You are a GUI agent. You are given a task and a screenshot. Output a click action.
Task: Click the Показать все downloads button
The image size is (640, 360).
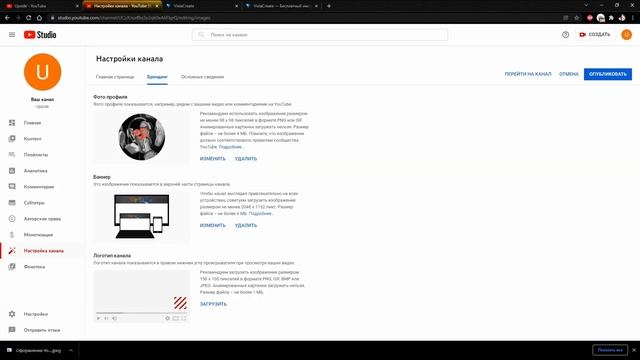[x=610, y=350]
